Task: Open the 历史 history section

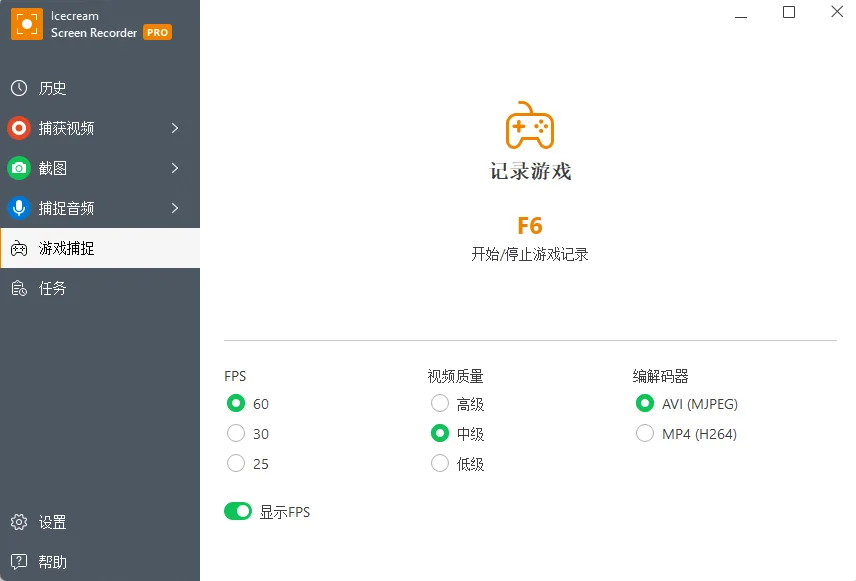Action: tap(100, 88)
